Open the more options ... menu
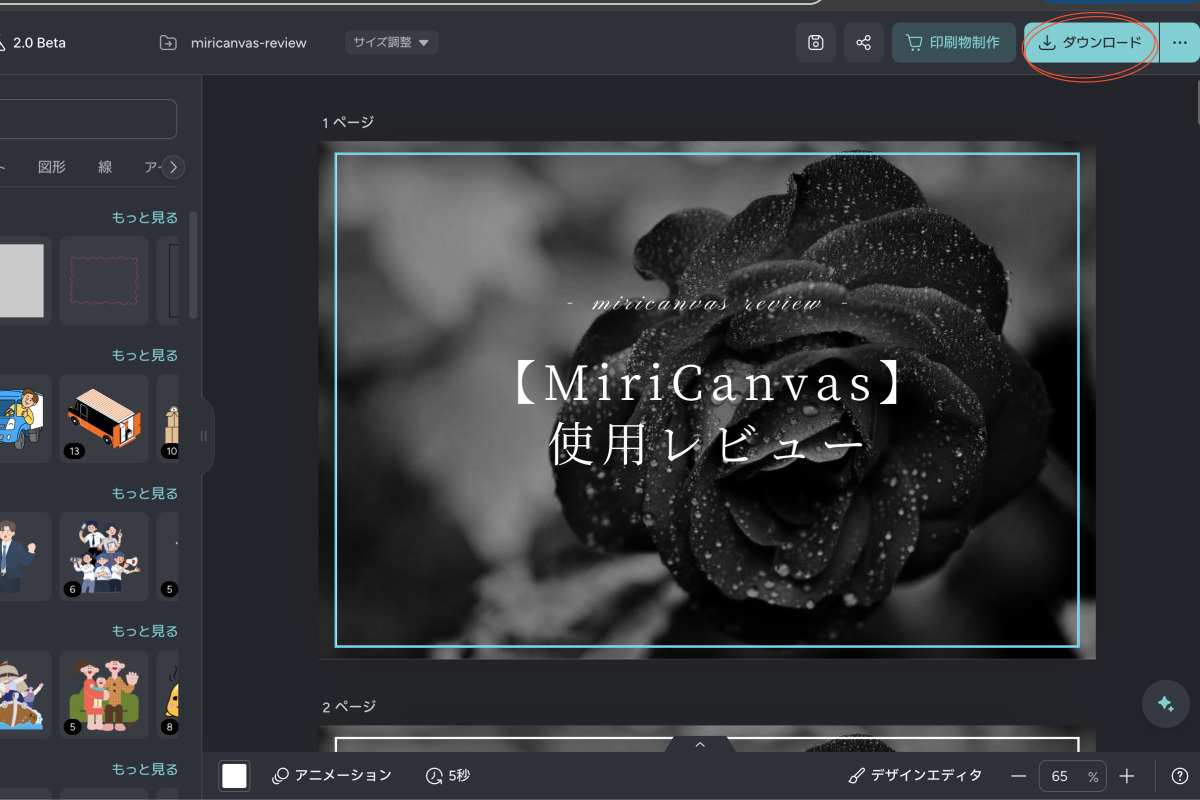This screenshot has width=1200, height=800. (1182, 42)
